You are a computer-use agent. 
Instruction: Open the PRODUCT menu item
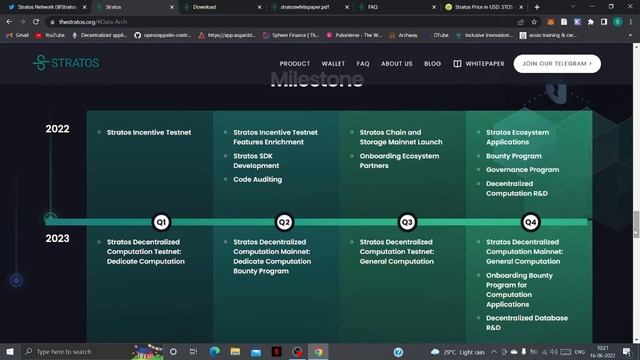(x=295, y=64)
